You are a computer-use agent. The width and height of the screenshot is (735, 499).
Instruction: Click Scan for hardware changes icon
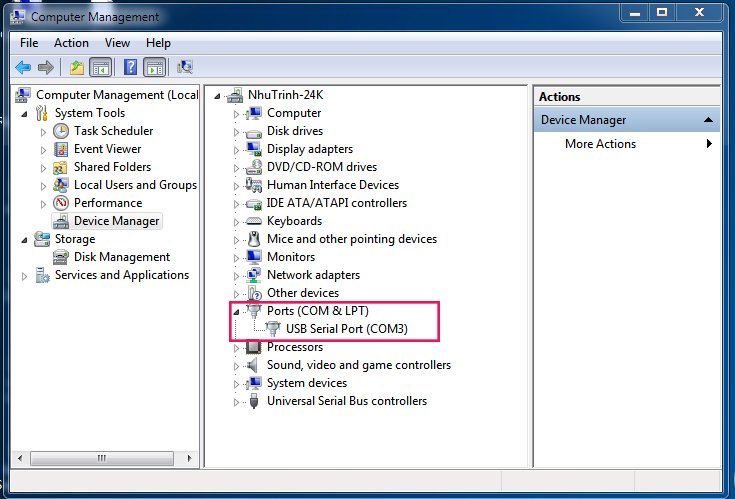[x=184, y=67]
